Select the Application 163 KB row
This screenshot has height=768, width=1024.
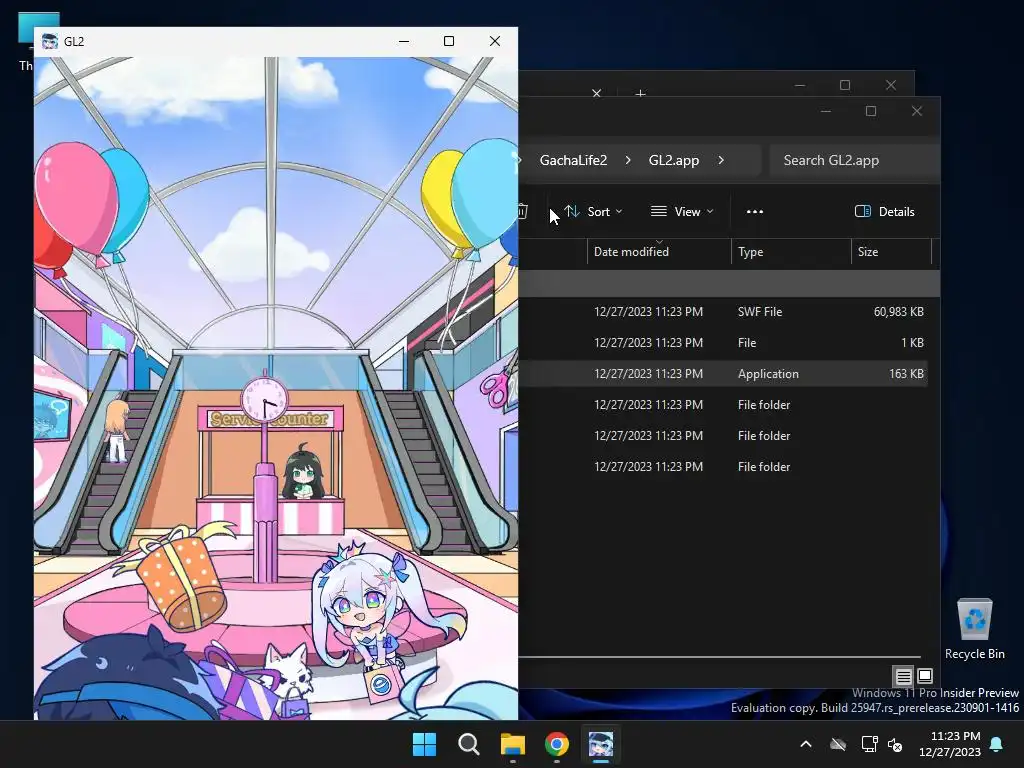coord(723,374)
